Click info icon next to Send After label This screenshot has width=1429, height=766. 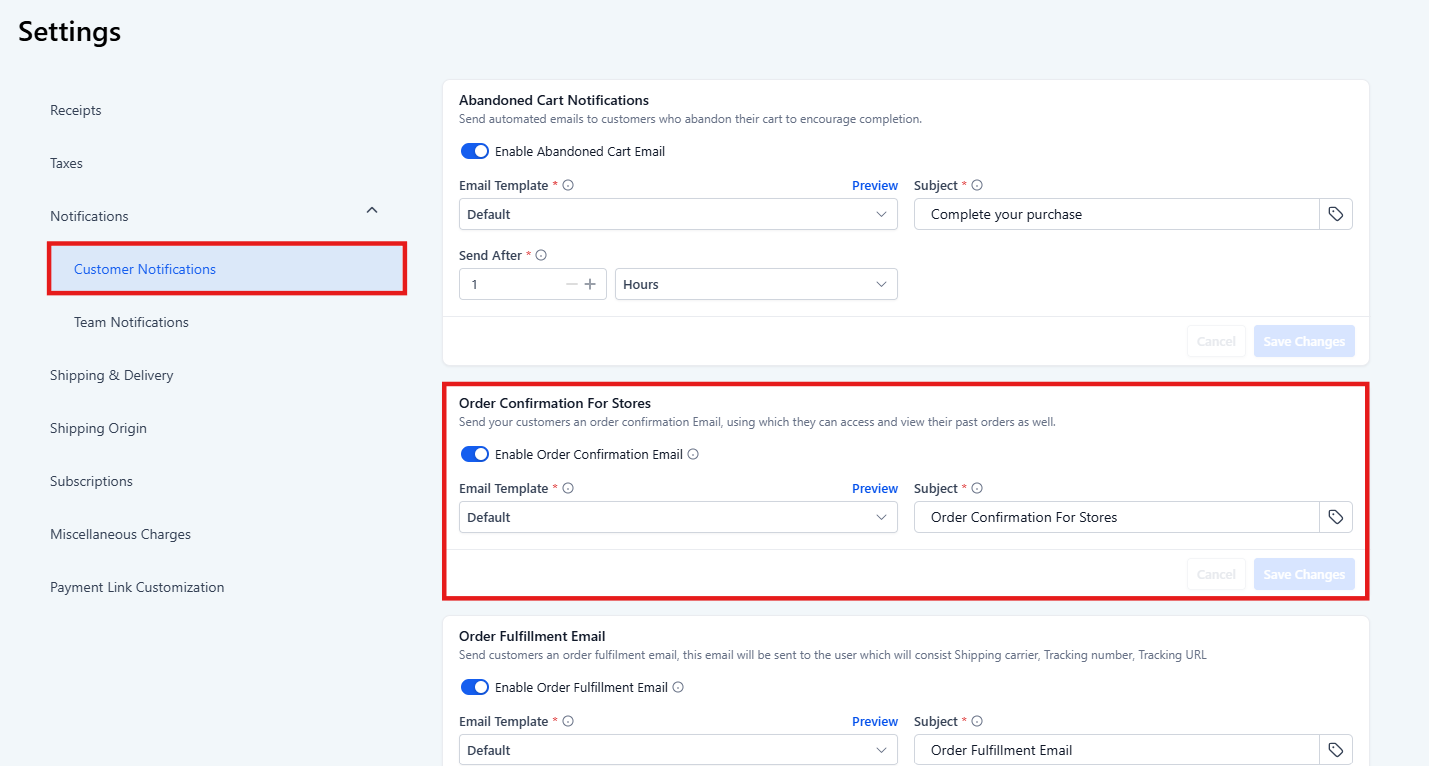pos(541,256)
